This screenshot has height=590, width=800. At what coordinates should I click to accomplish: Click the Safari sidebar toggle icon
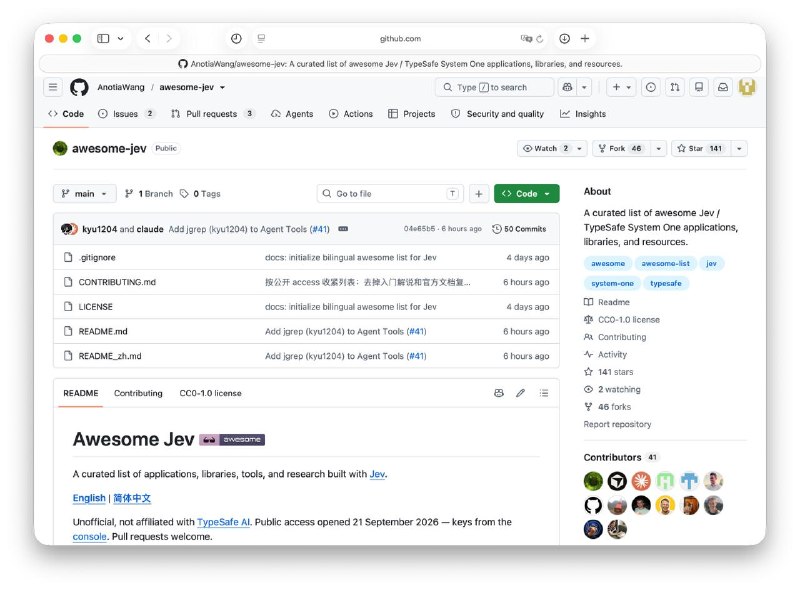[x=103, y=38]
